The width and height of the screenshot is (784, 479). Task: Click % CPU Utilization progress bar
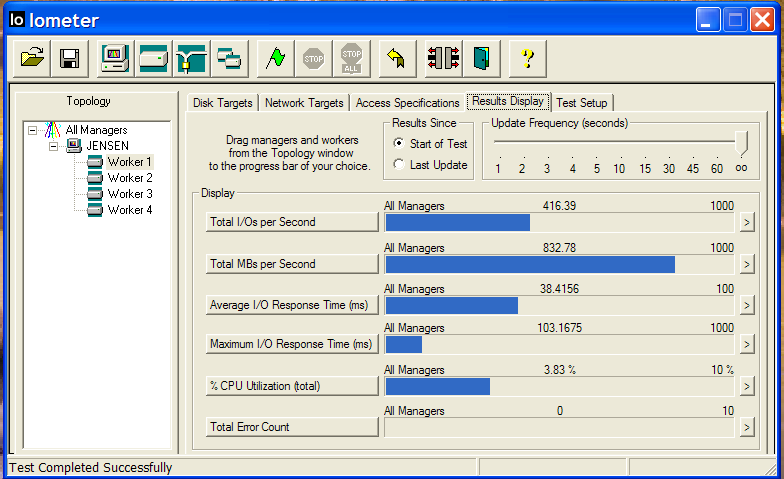click(x=560, y=386)
